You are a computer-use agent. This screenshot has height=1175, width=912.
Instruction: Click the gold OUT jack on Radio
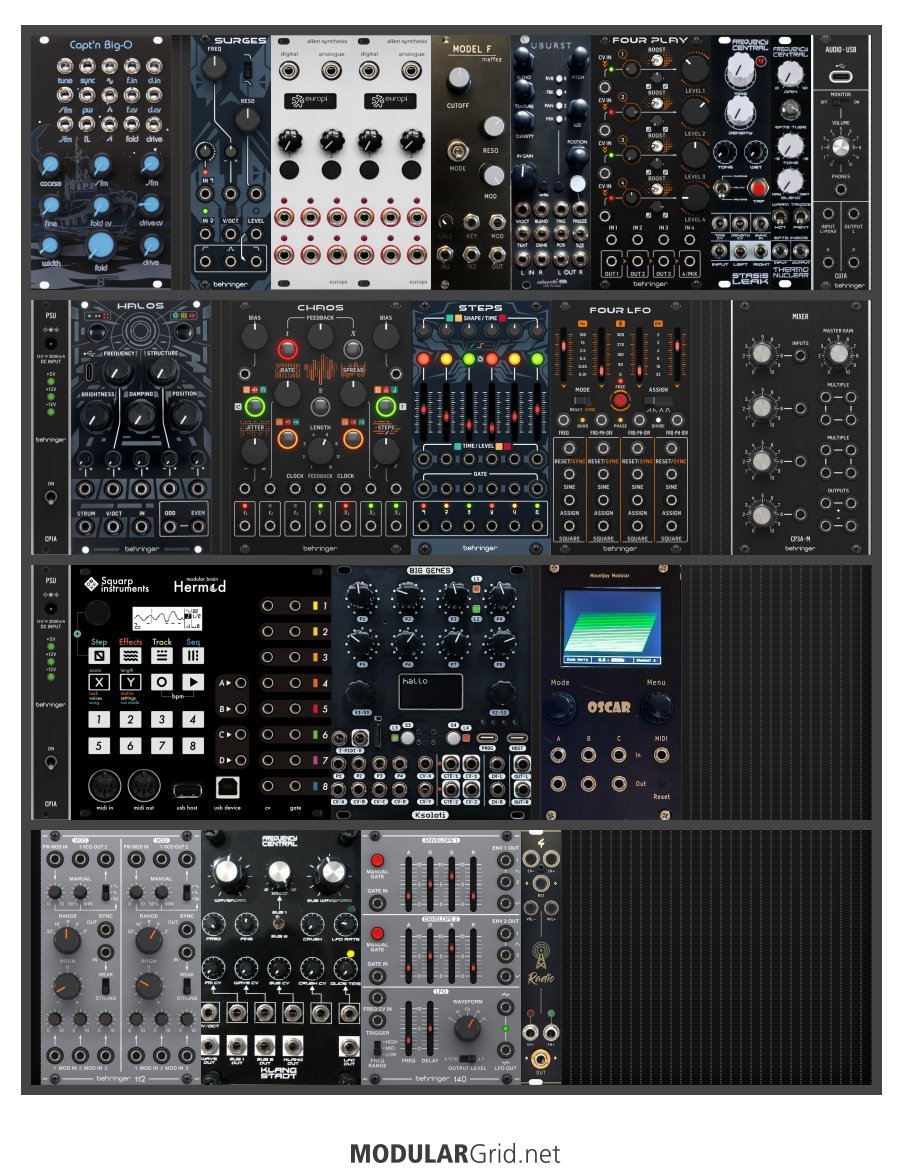540,1059
